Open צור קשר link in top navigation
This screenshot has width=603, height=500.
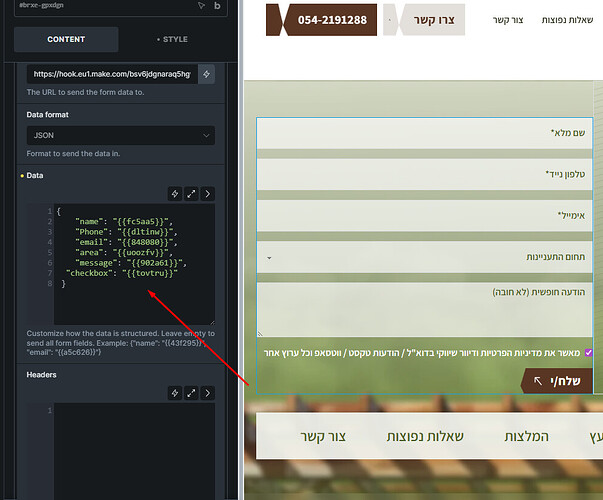(x=508, y=20)
